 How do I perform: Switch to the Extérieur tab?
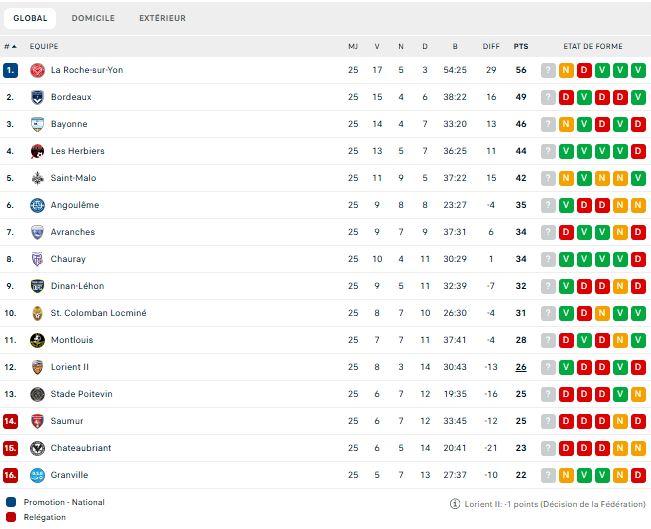pos(162,18)
